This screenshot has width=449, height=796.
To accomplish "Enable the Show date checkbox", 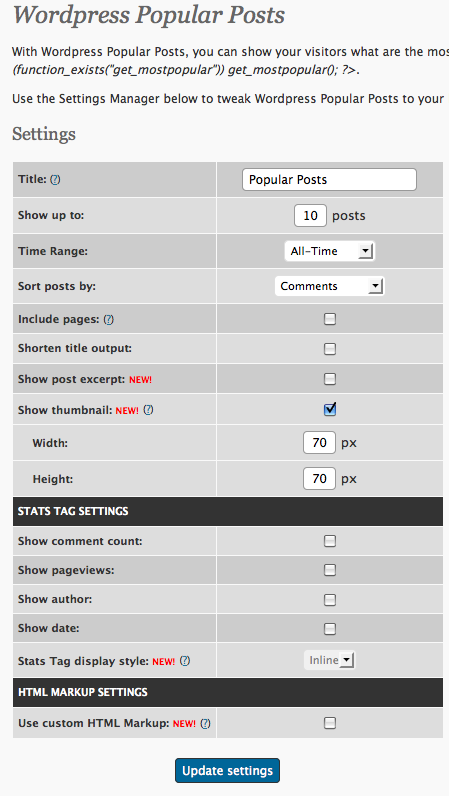I will tap(330, 629).
